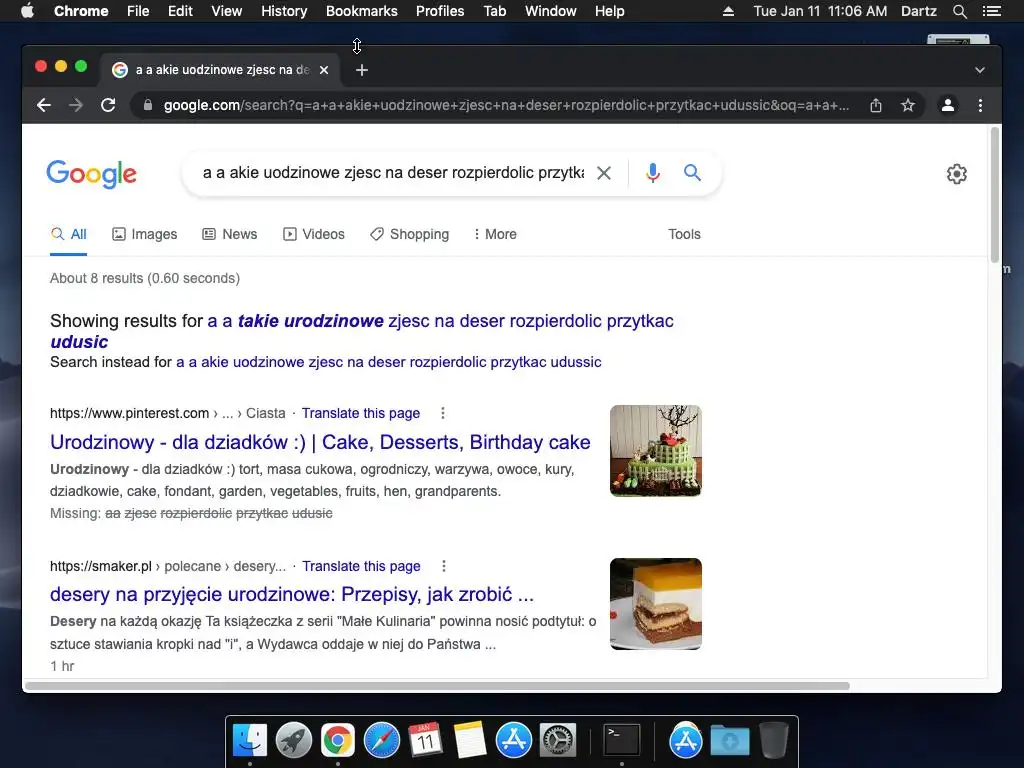Open the History menu
This screenshot has height=768, width=1024.
pos(284,11)
